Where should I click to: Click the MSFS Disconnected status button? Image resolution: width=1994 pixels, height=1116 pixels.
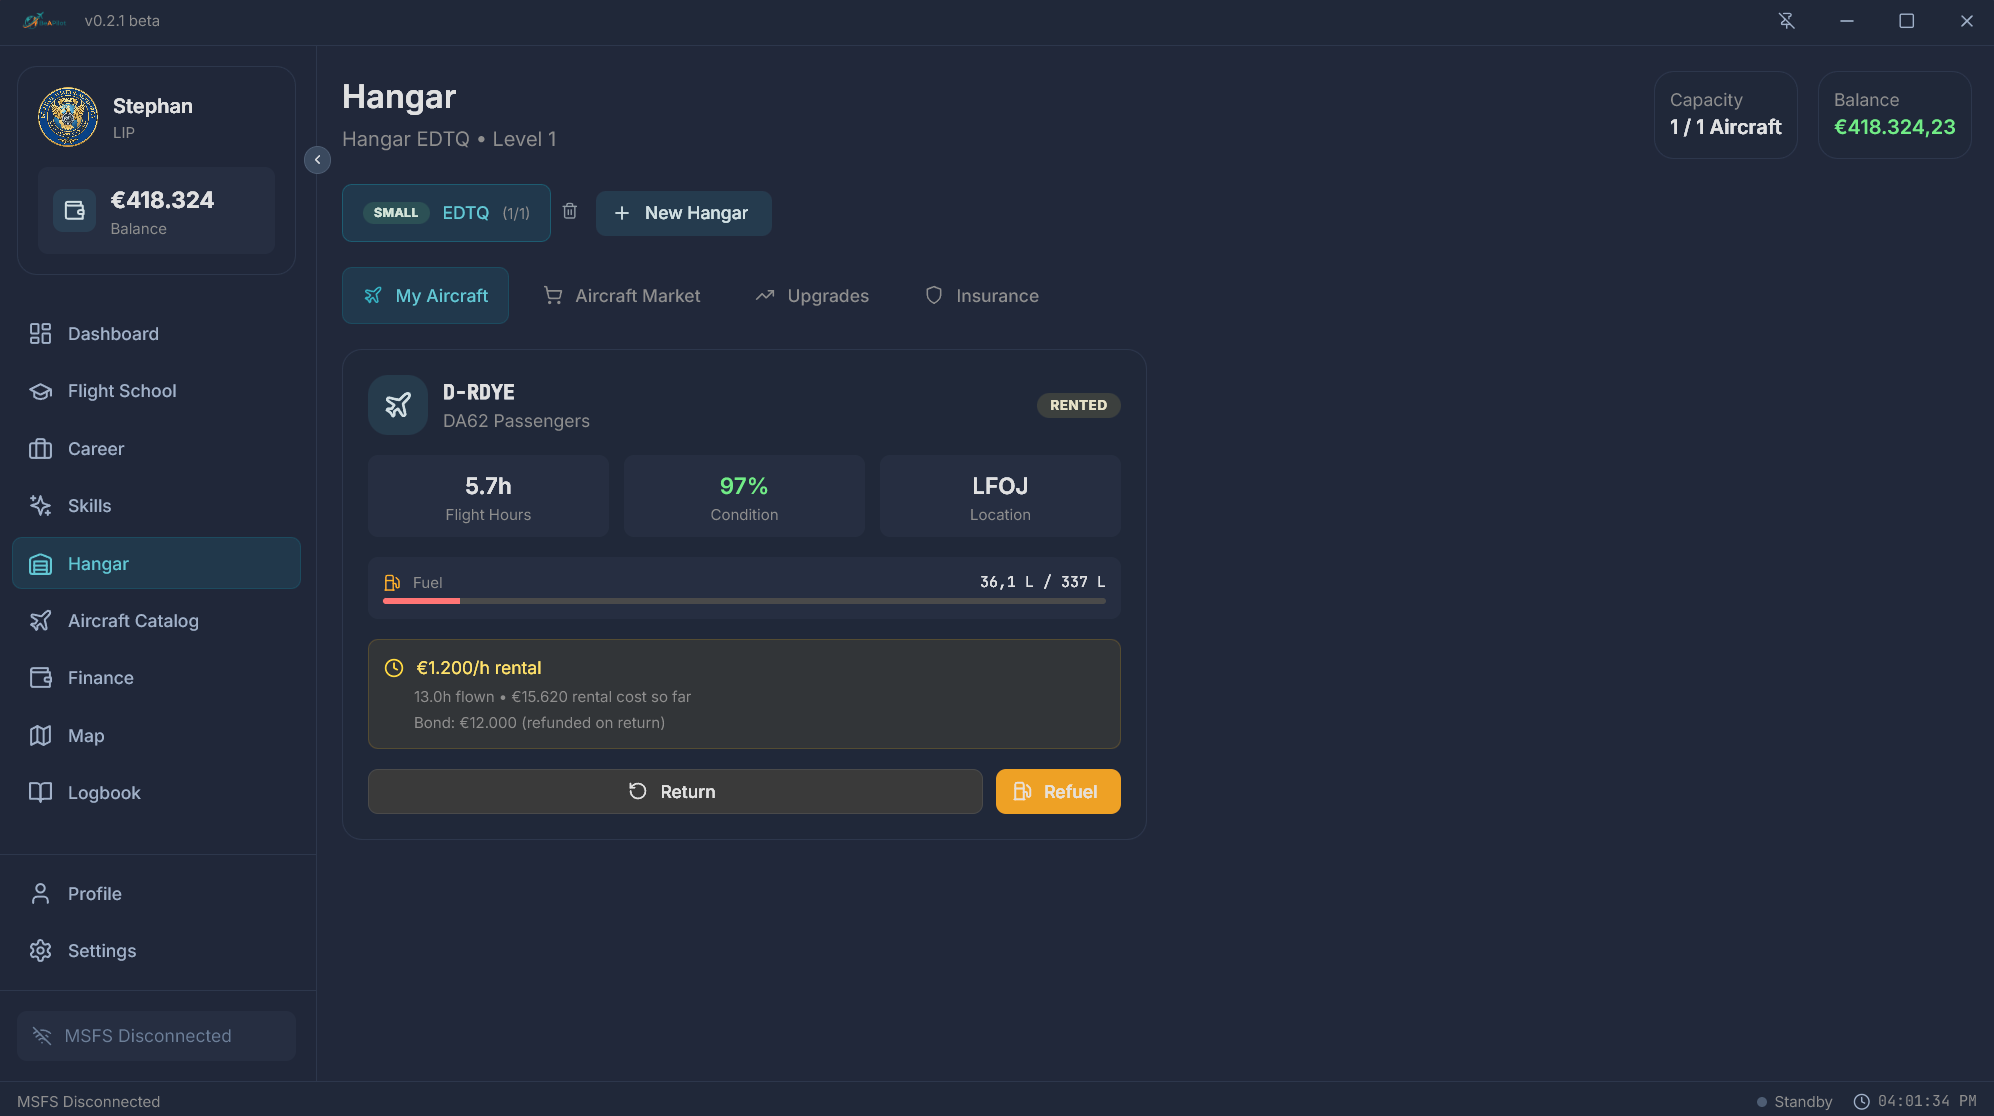click(156, 1036)
